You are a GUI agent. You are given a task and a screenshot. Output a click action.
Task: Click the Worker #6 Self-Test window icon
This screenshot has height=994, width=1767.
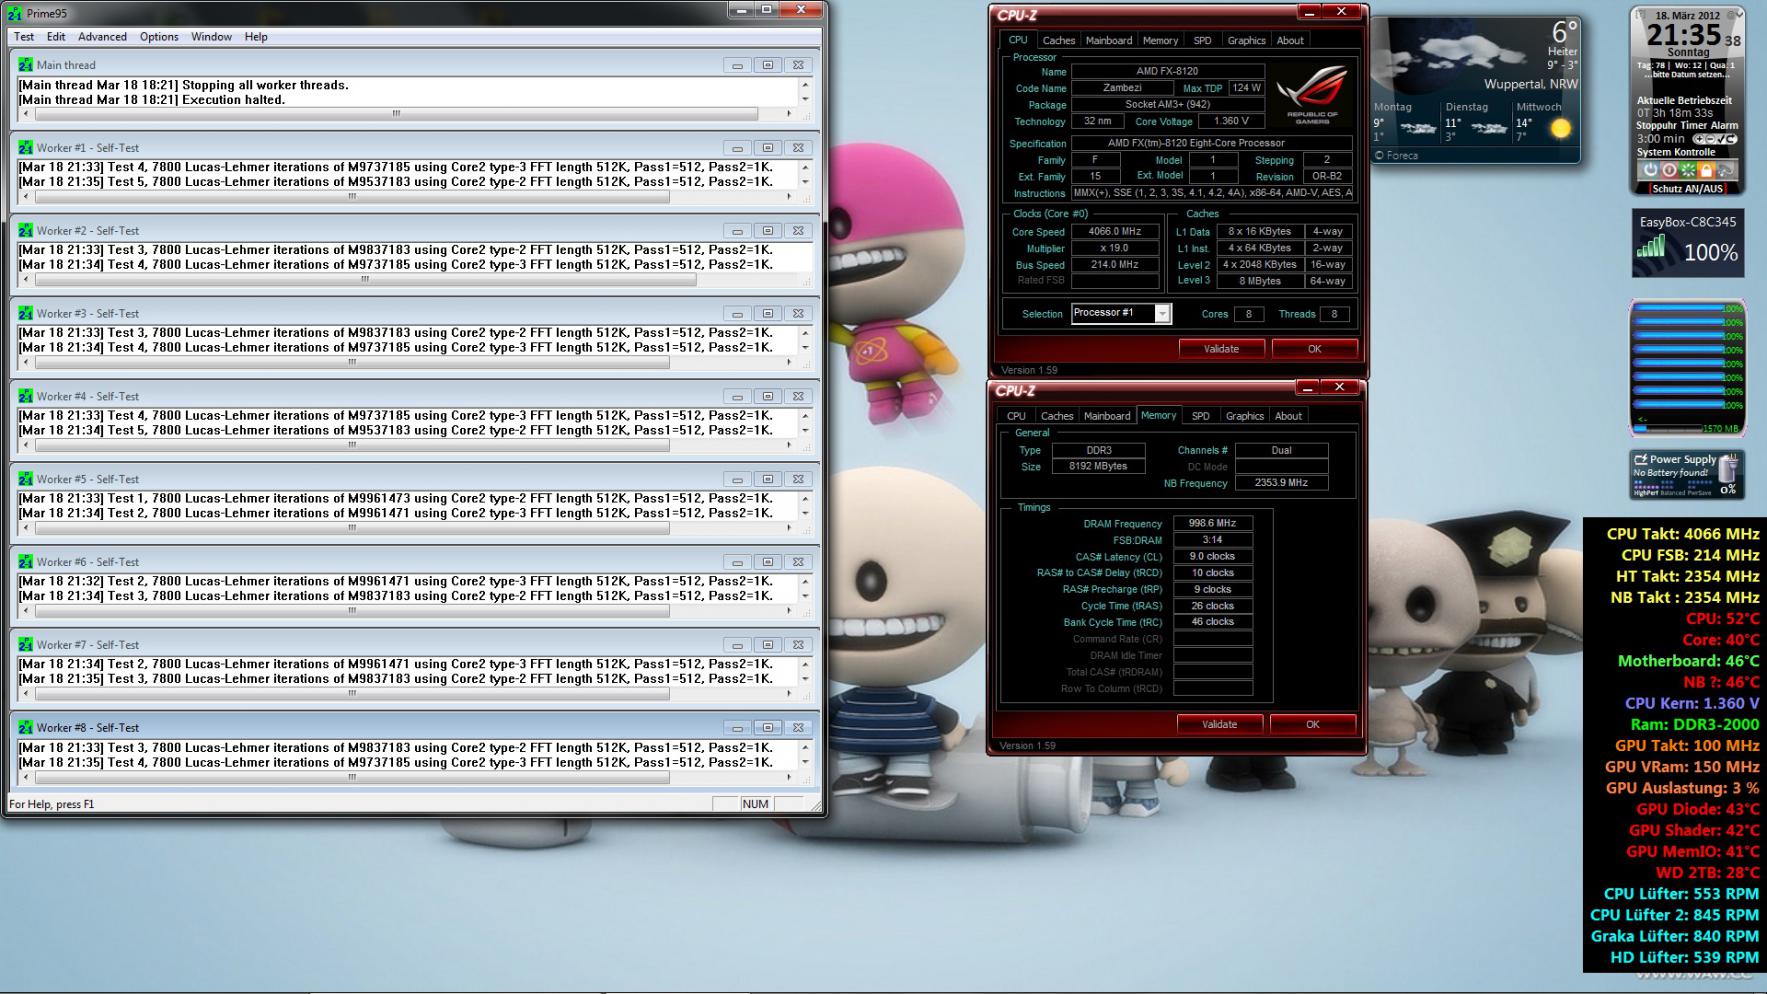click(x=25, y=562)
